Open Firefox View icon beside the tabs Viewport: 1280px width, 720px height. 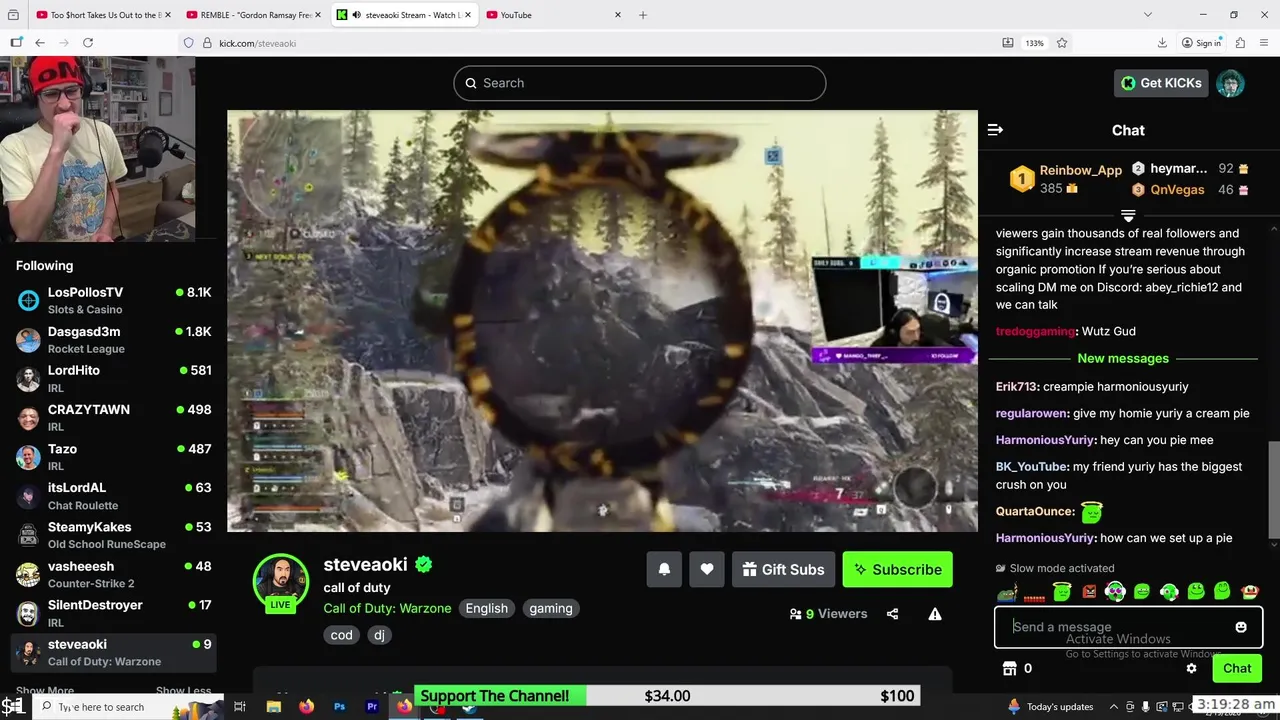point(15,15)
